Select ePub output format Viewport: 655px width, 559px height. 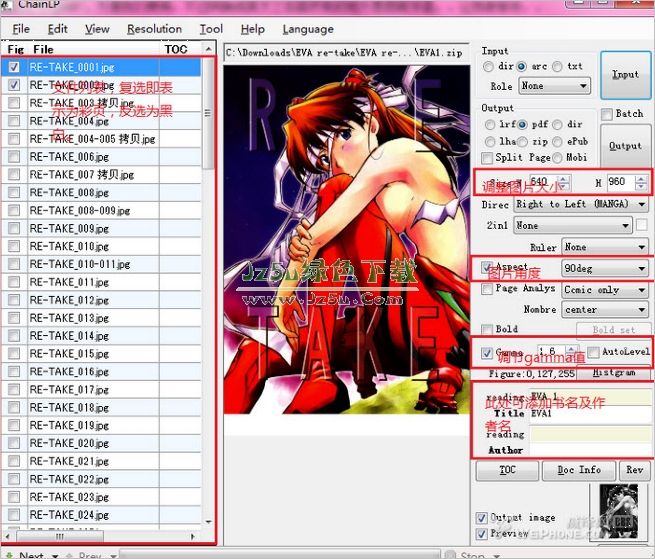point(557,142)
